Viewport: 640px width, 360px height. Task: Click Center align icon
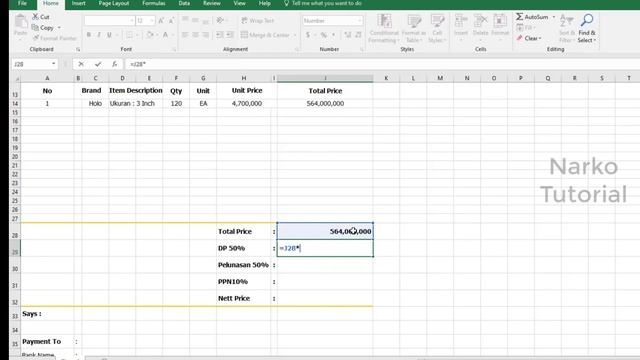point(195,35)
